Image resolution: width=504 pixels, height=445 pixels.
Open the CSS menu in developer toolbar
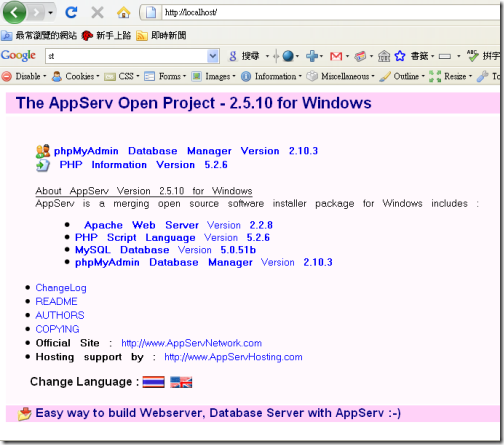click(x=121, y=76)
